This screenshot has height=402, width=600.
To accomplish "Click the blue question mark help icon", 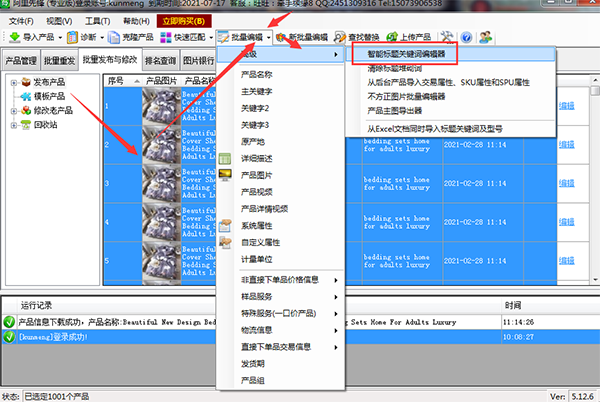I will tap(466, 37).
